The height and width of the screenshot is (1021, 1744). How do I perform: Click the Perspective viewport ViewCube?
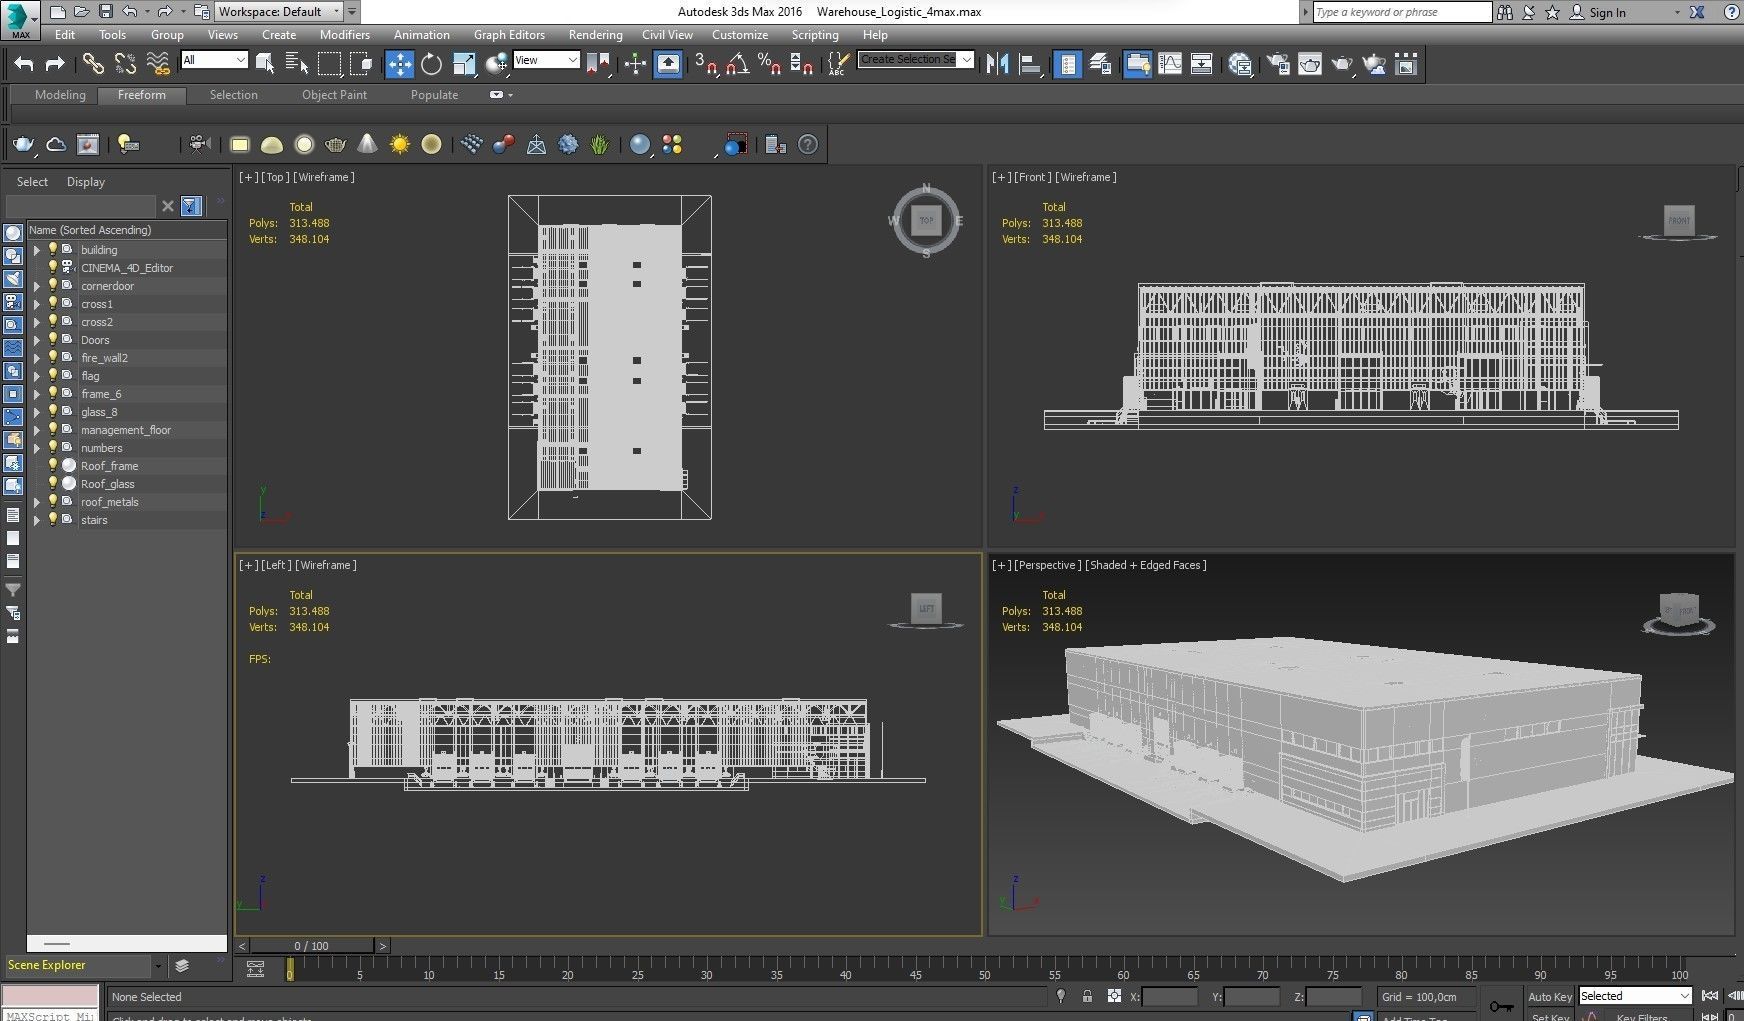click(x=1679, y=612)
